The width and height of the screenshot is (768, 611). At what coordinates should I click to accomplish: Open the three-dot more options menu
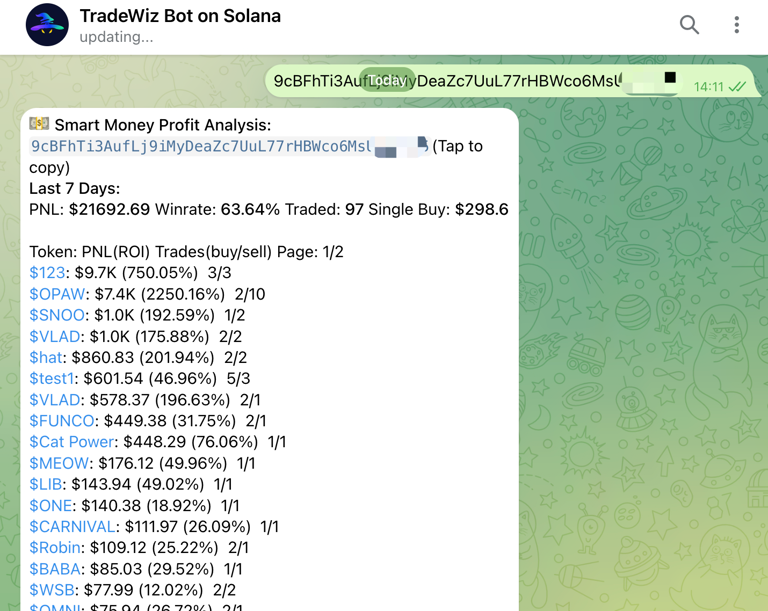coord(737,25)
